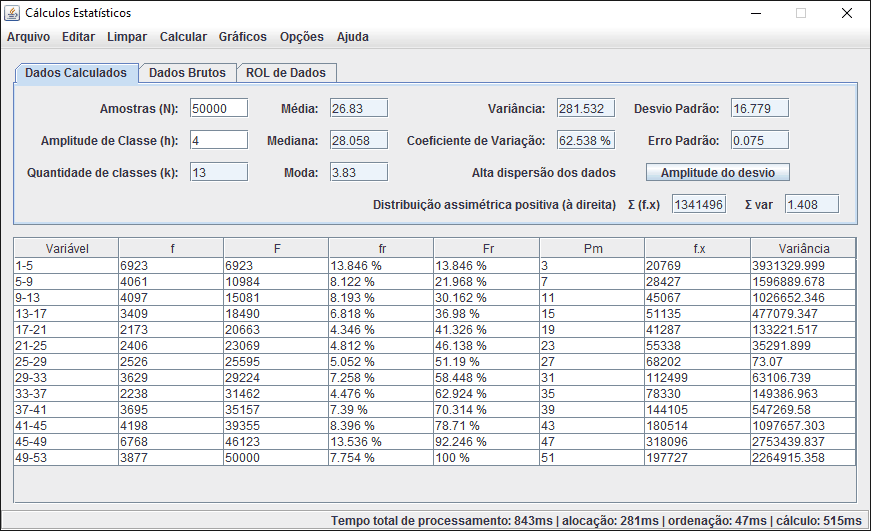The height and width of the screenshot is (531, 871).
Task: Close the Cálculos Estatísticos window
Action: tap(847, 13)
